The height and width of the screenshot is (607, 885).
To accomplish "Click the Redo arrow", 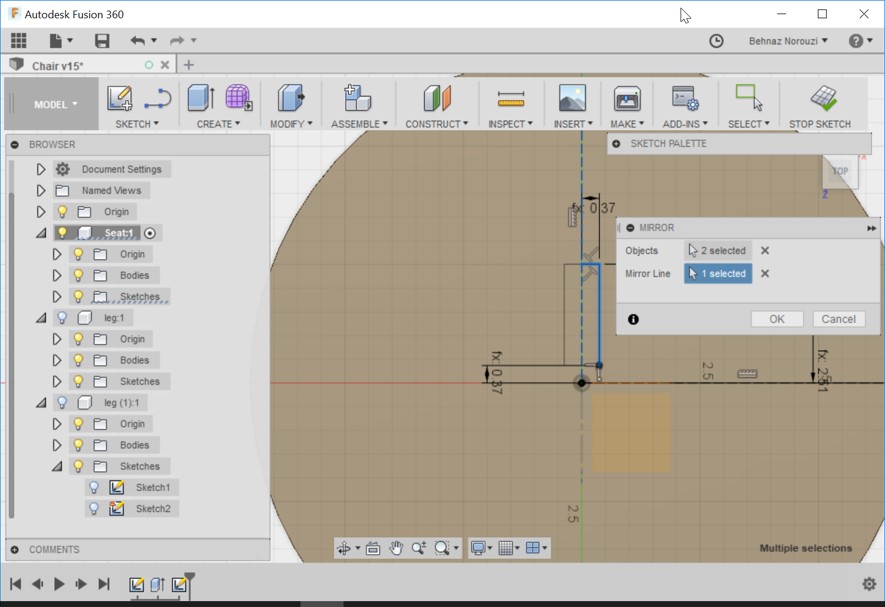I will [177, 41].
